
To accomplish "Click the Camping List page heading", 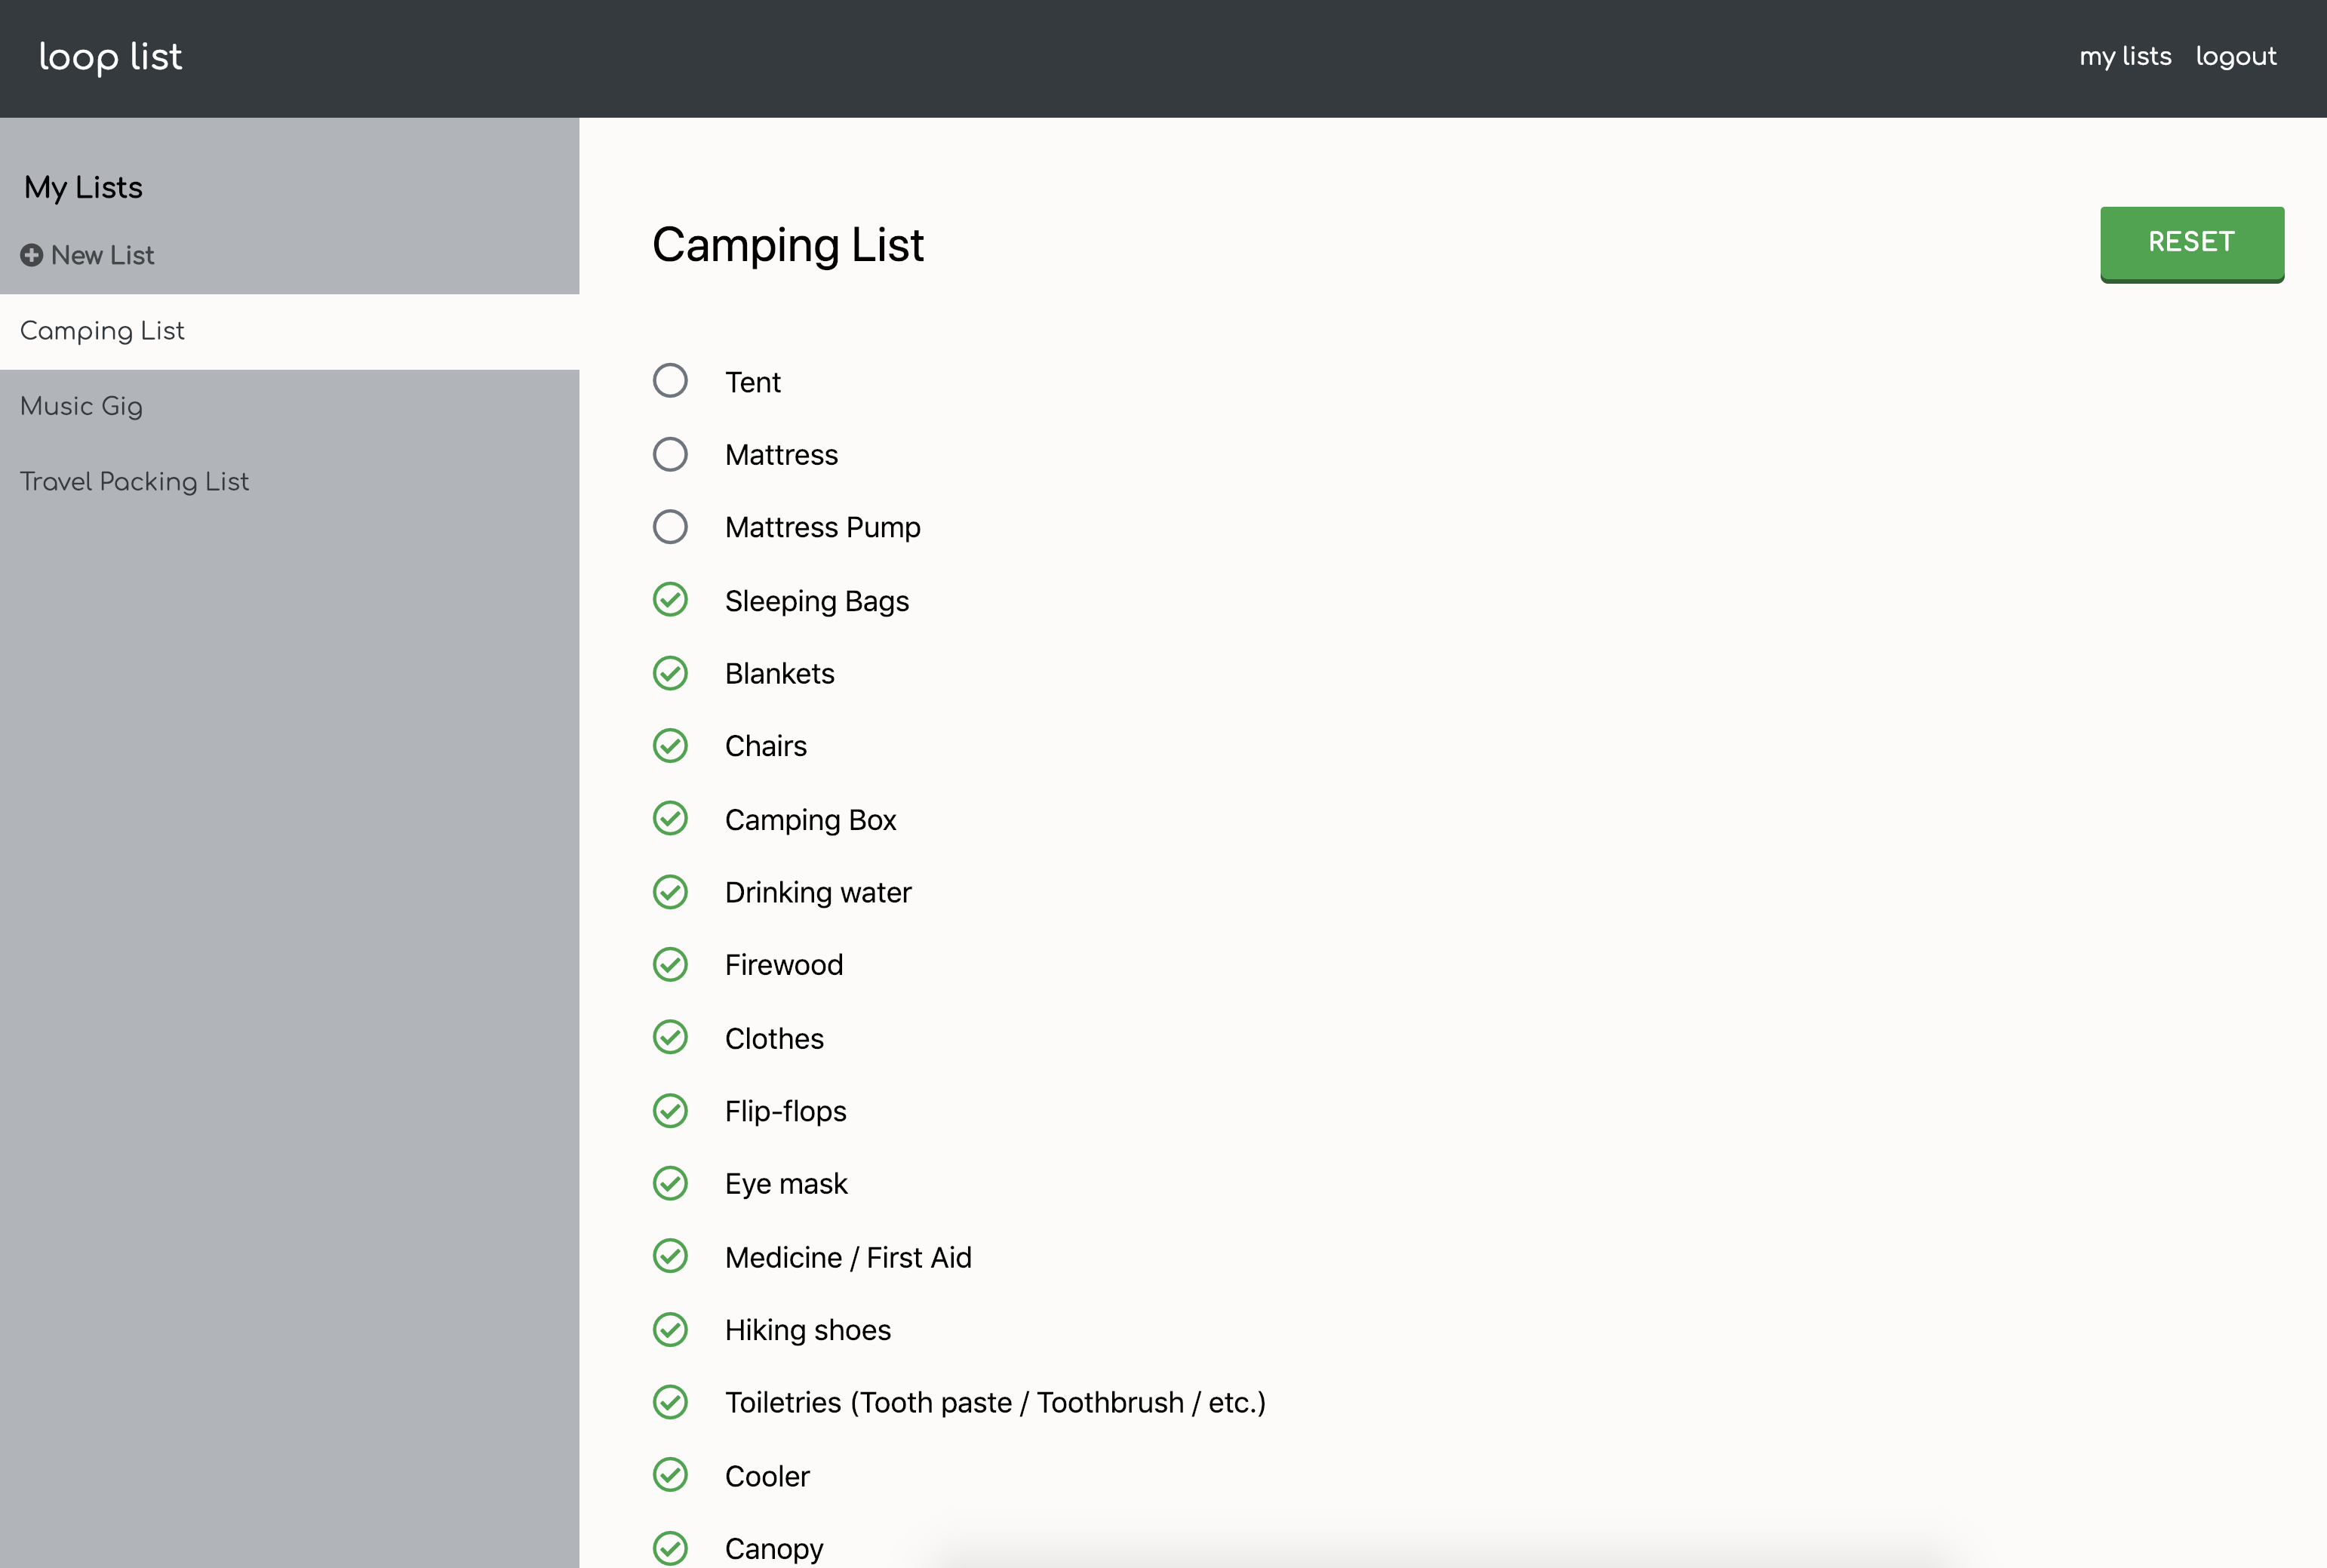I will click(x=788, y=246).
